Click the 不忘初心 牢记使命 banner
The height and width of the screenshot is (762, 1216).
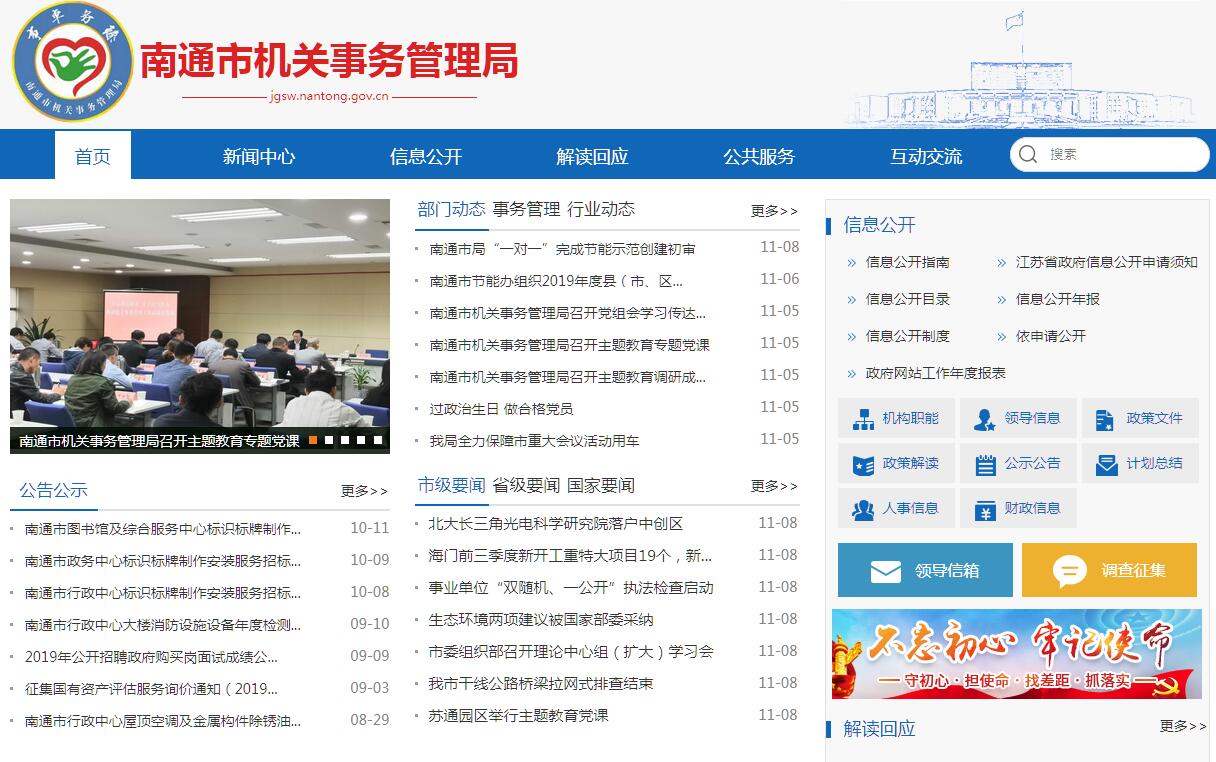tap(1015, 654)
